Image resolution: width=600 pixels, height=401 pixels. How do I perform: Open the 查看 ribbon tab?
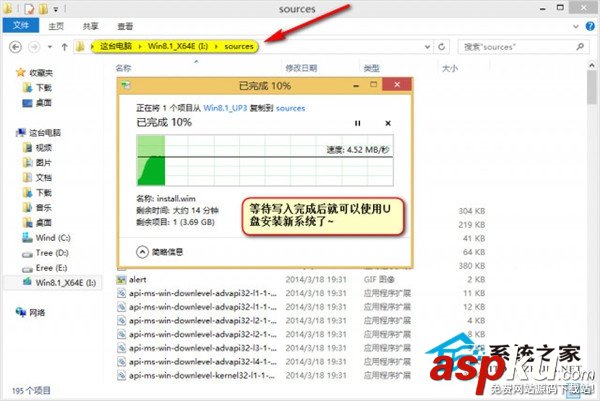click(125, 26)
